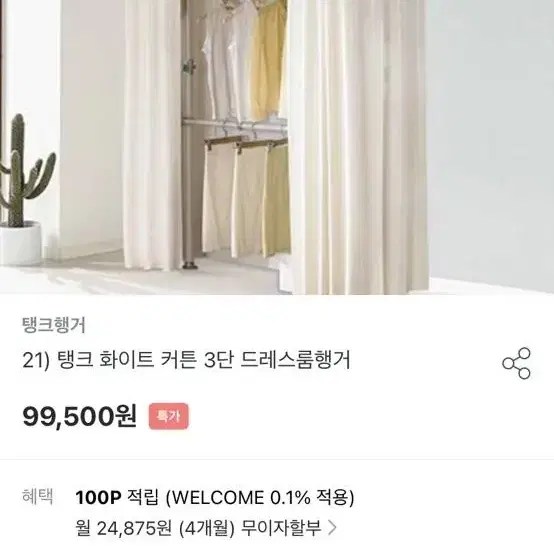Click the 혜택 section label
554x554 pixels.
tap(37, 496)
